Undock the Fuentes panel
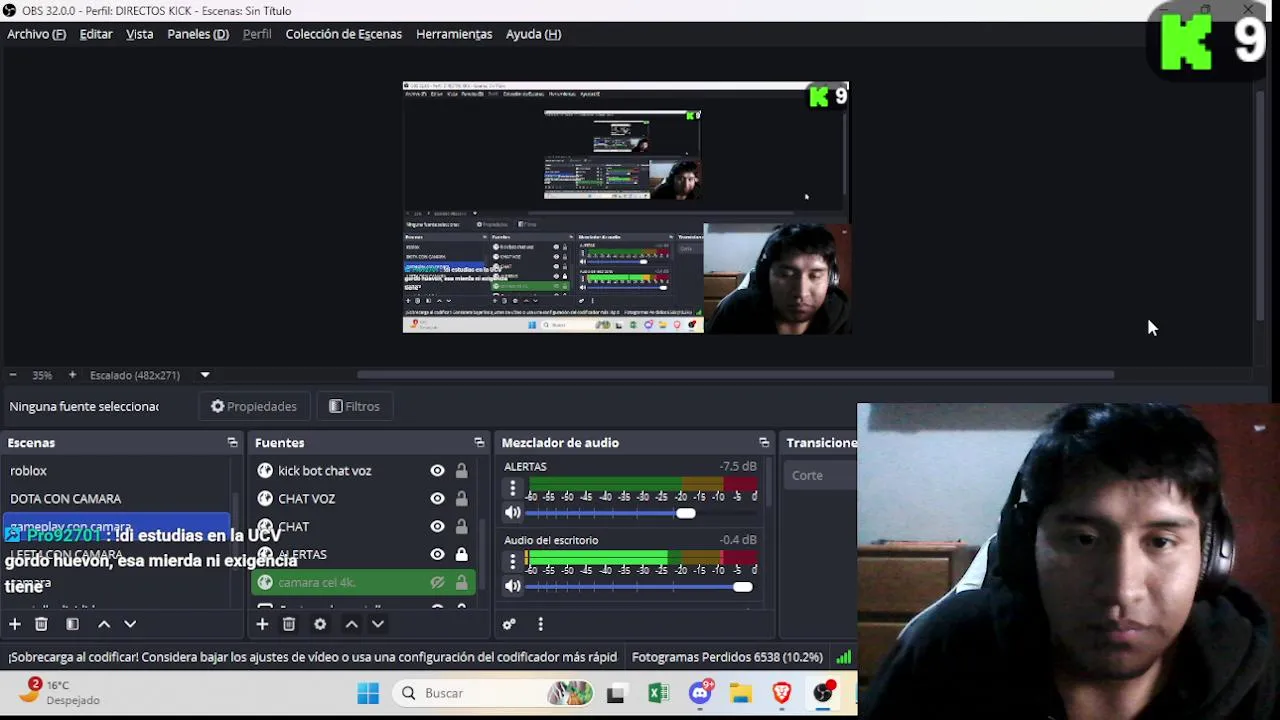The width and height of the screenshot is (1280, 720). (479, 442)
